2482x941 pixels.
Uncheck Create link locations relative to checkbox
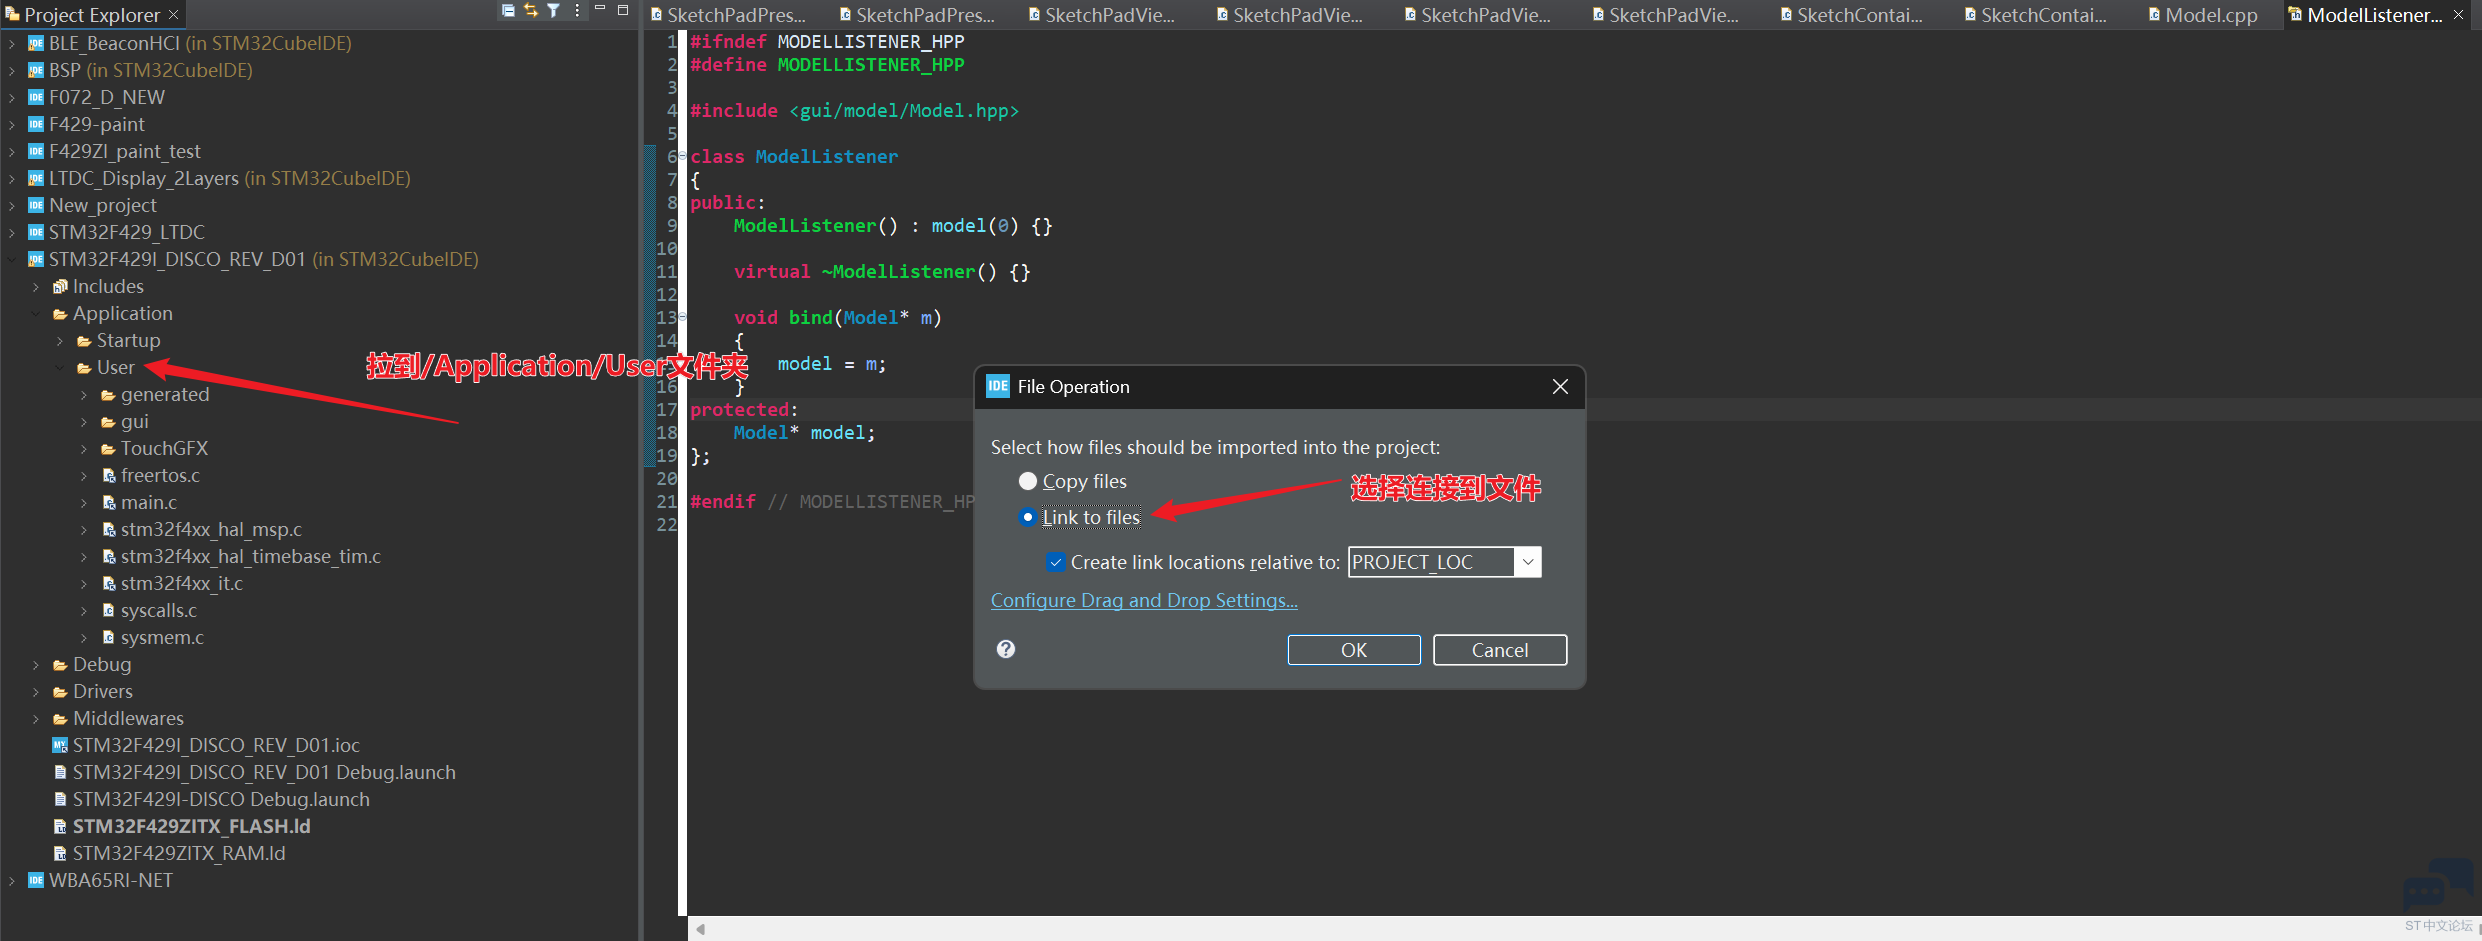click(x=1055, y=562)
